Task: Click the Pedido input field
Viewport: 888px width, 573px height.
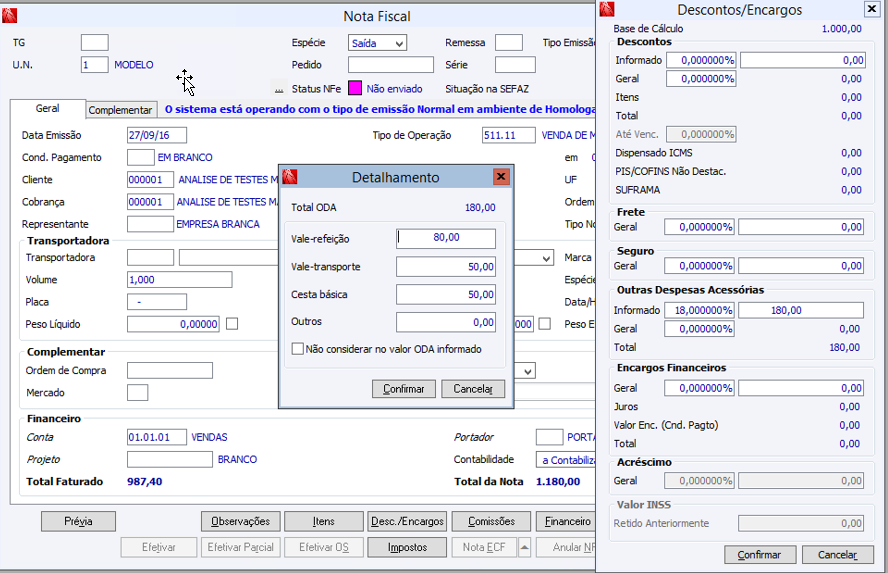Action: point(391,65)
